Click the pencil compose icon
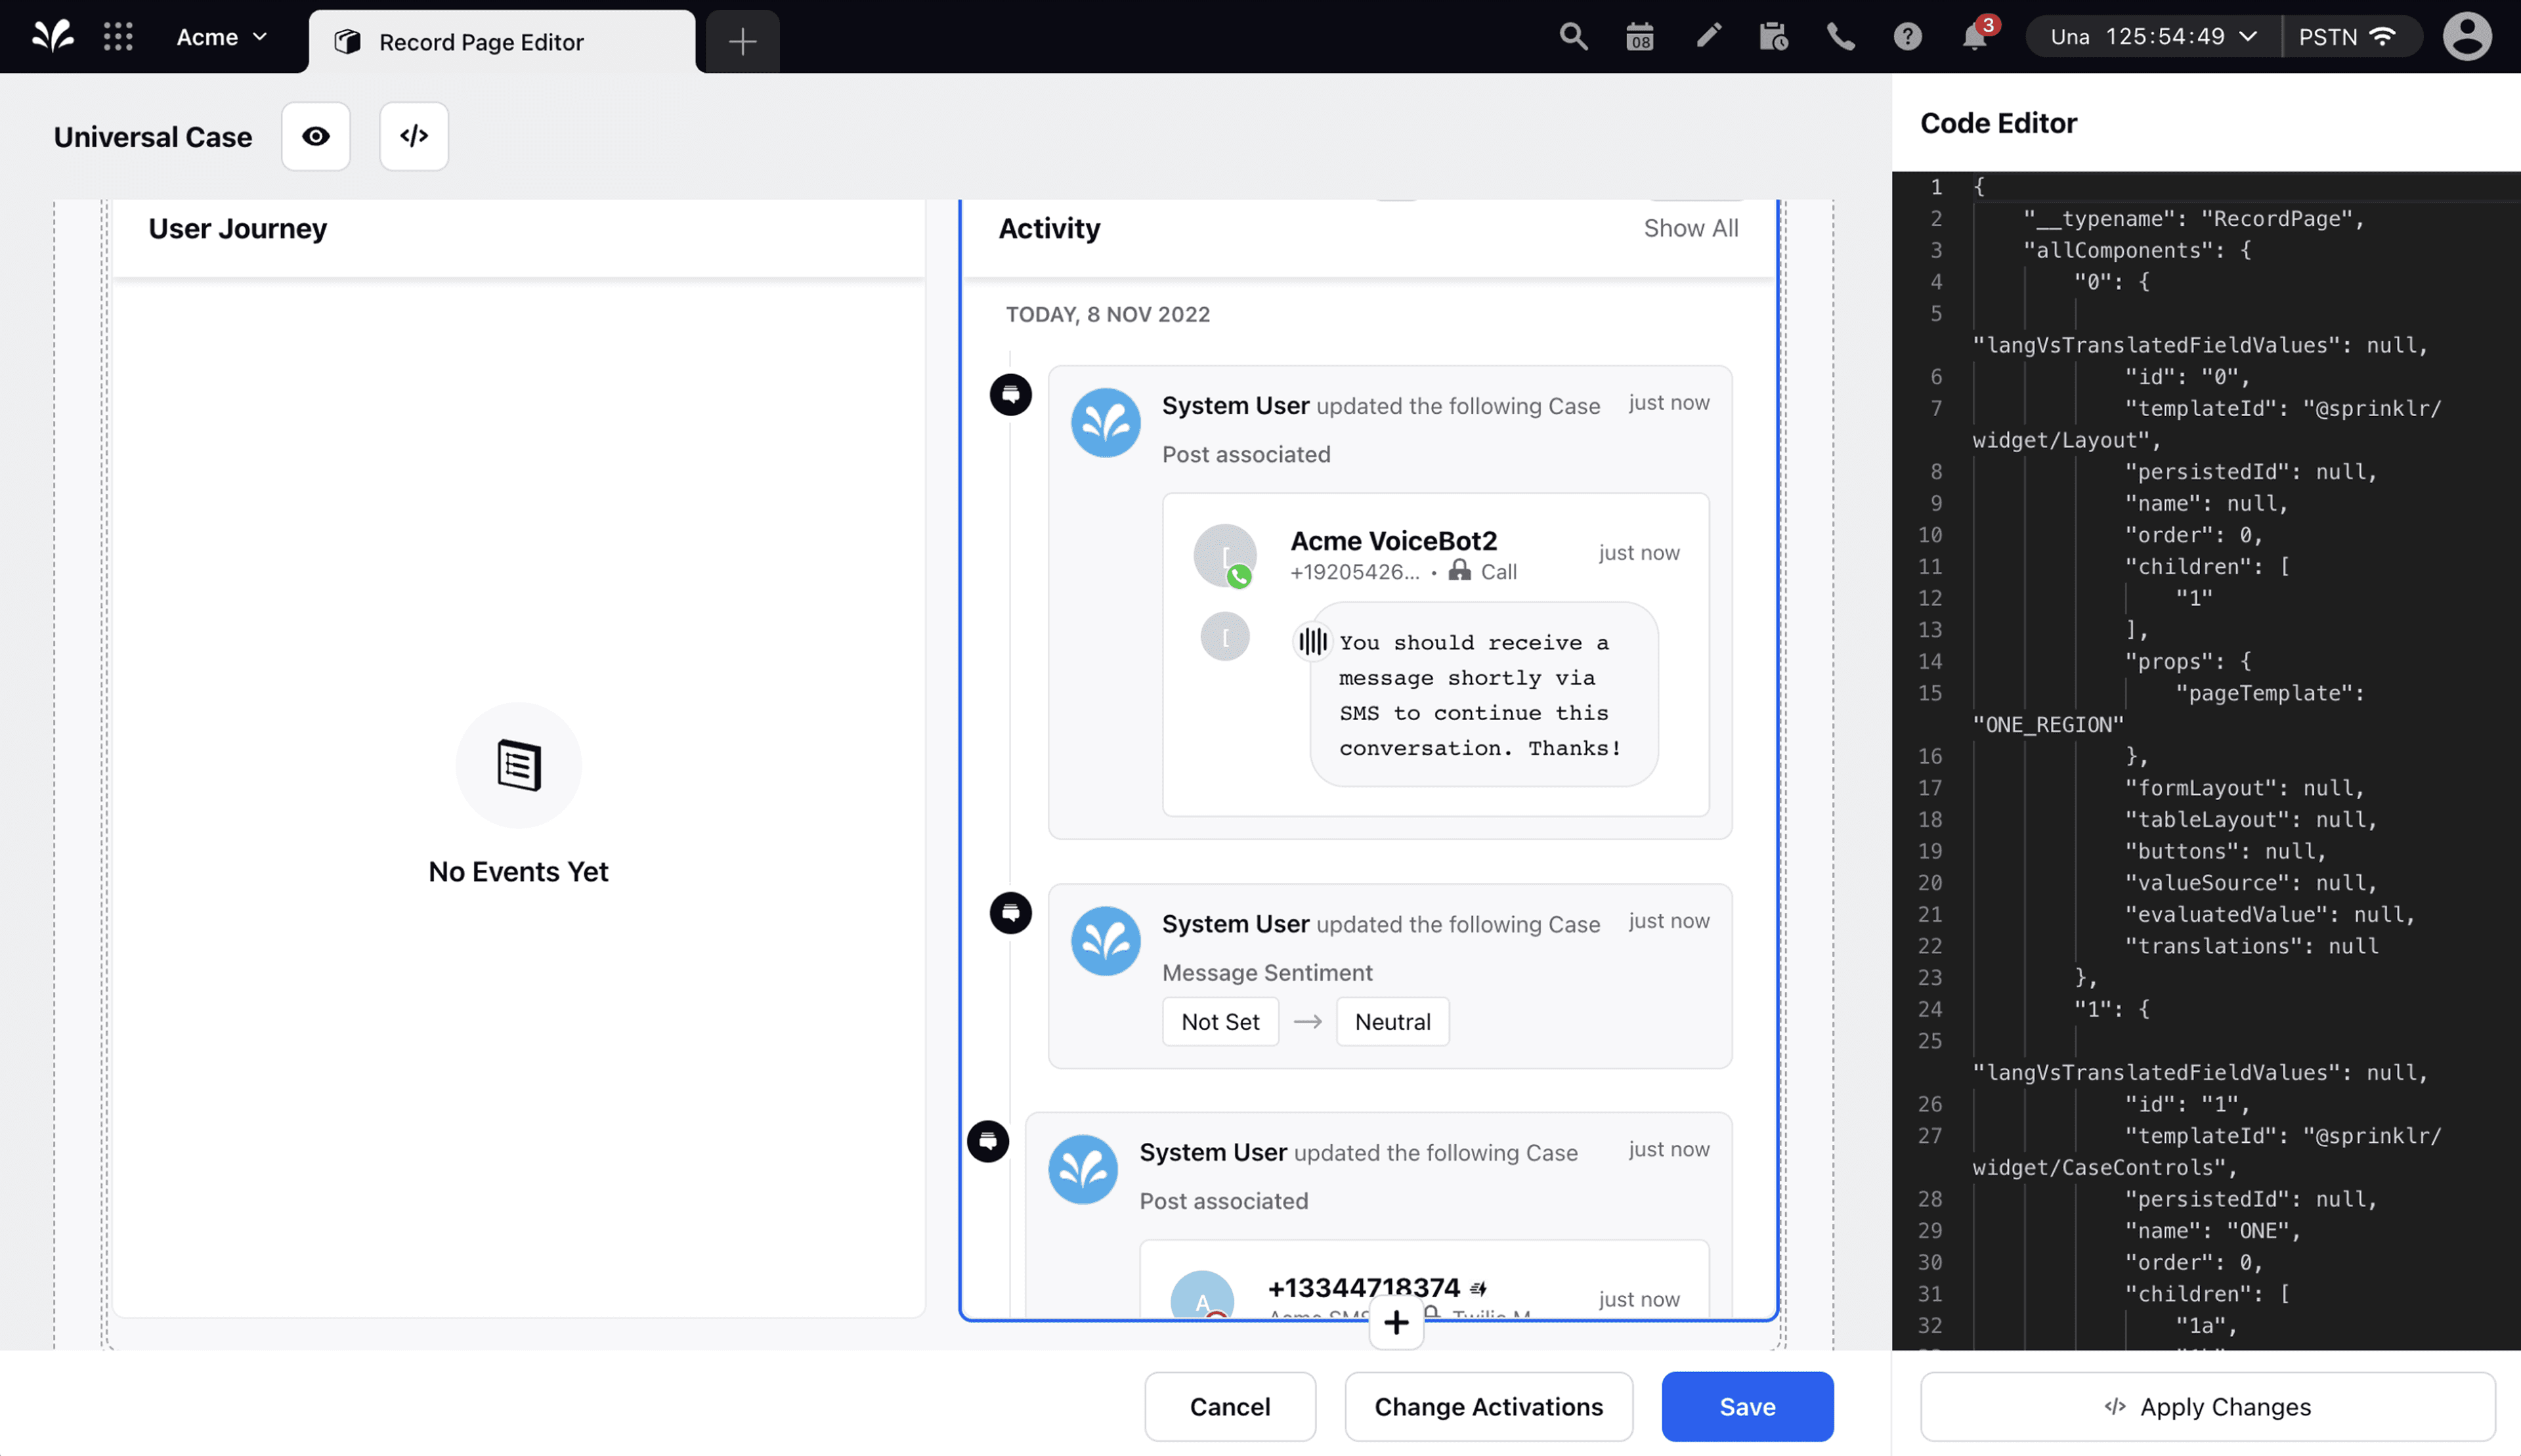The image size is (2521, 1456). [x=1708, y=37]
